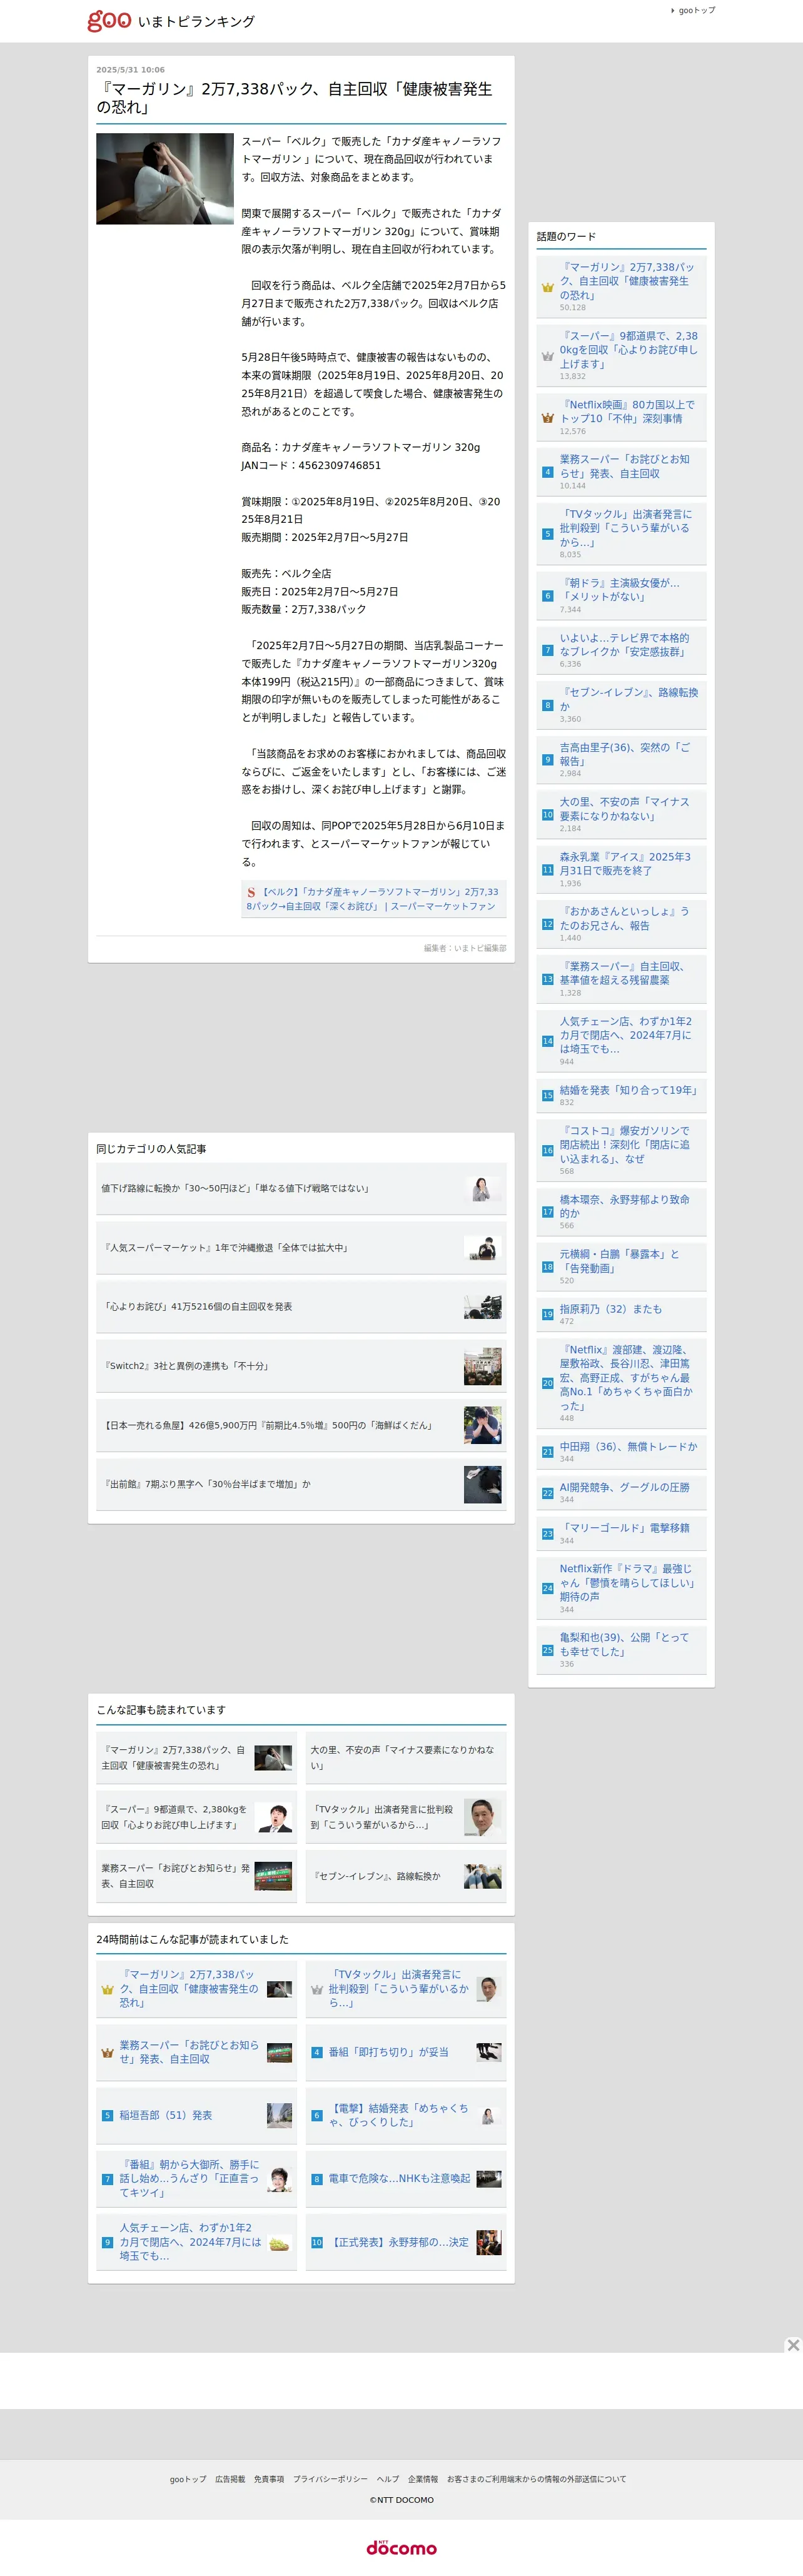
Task: Click the gold crown icon beside the 話題のワード マーガリン entry
Action: 548,287
